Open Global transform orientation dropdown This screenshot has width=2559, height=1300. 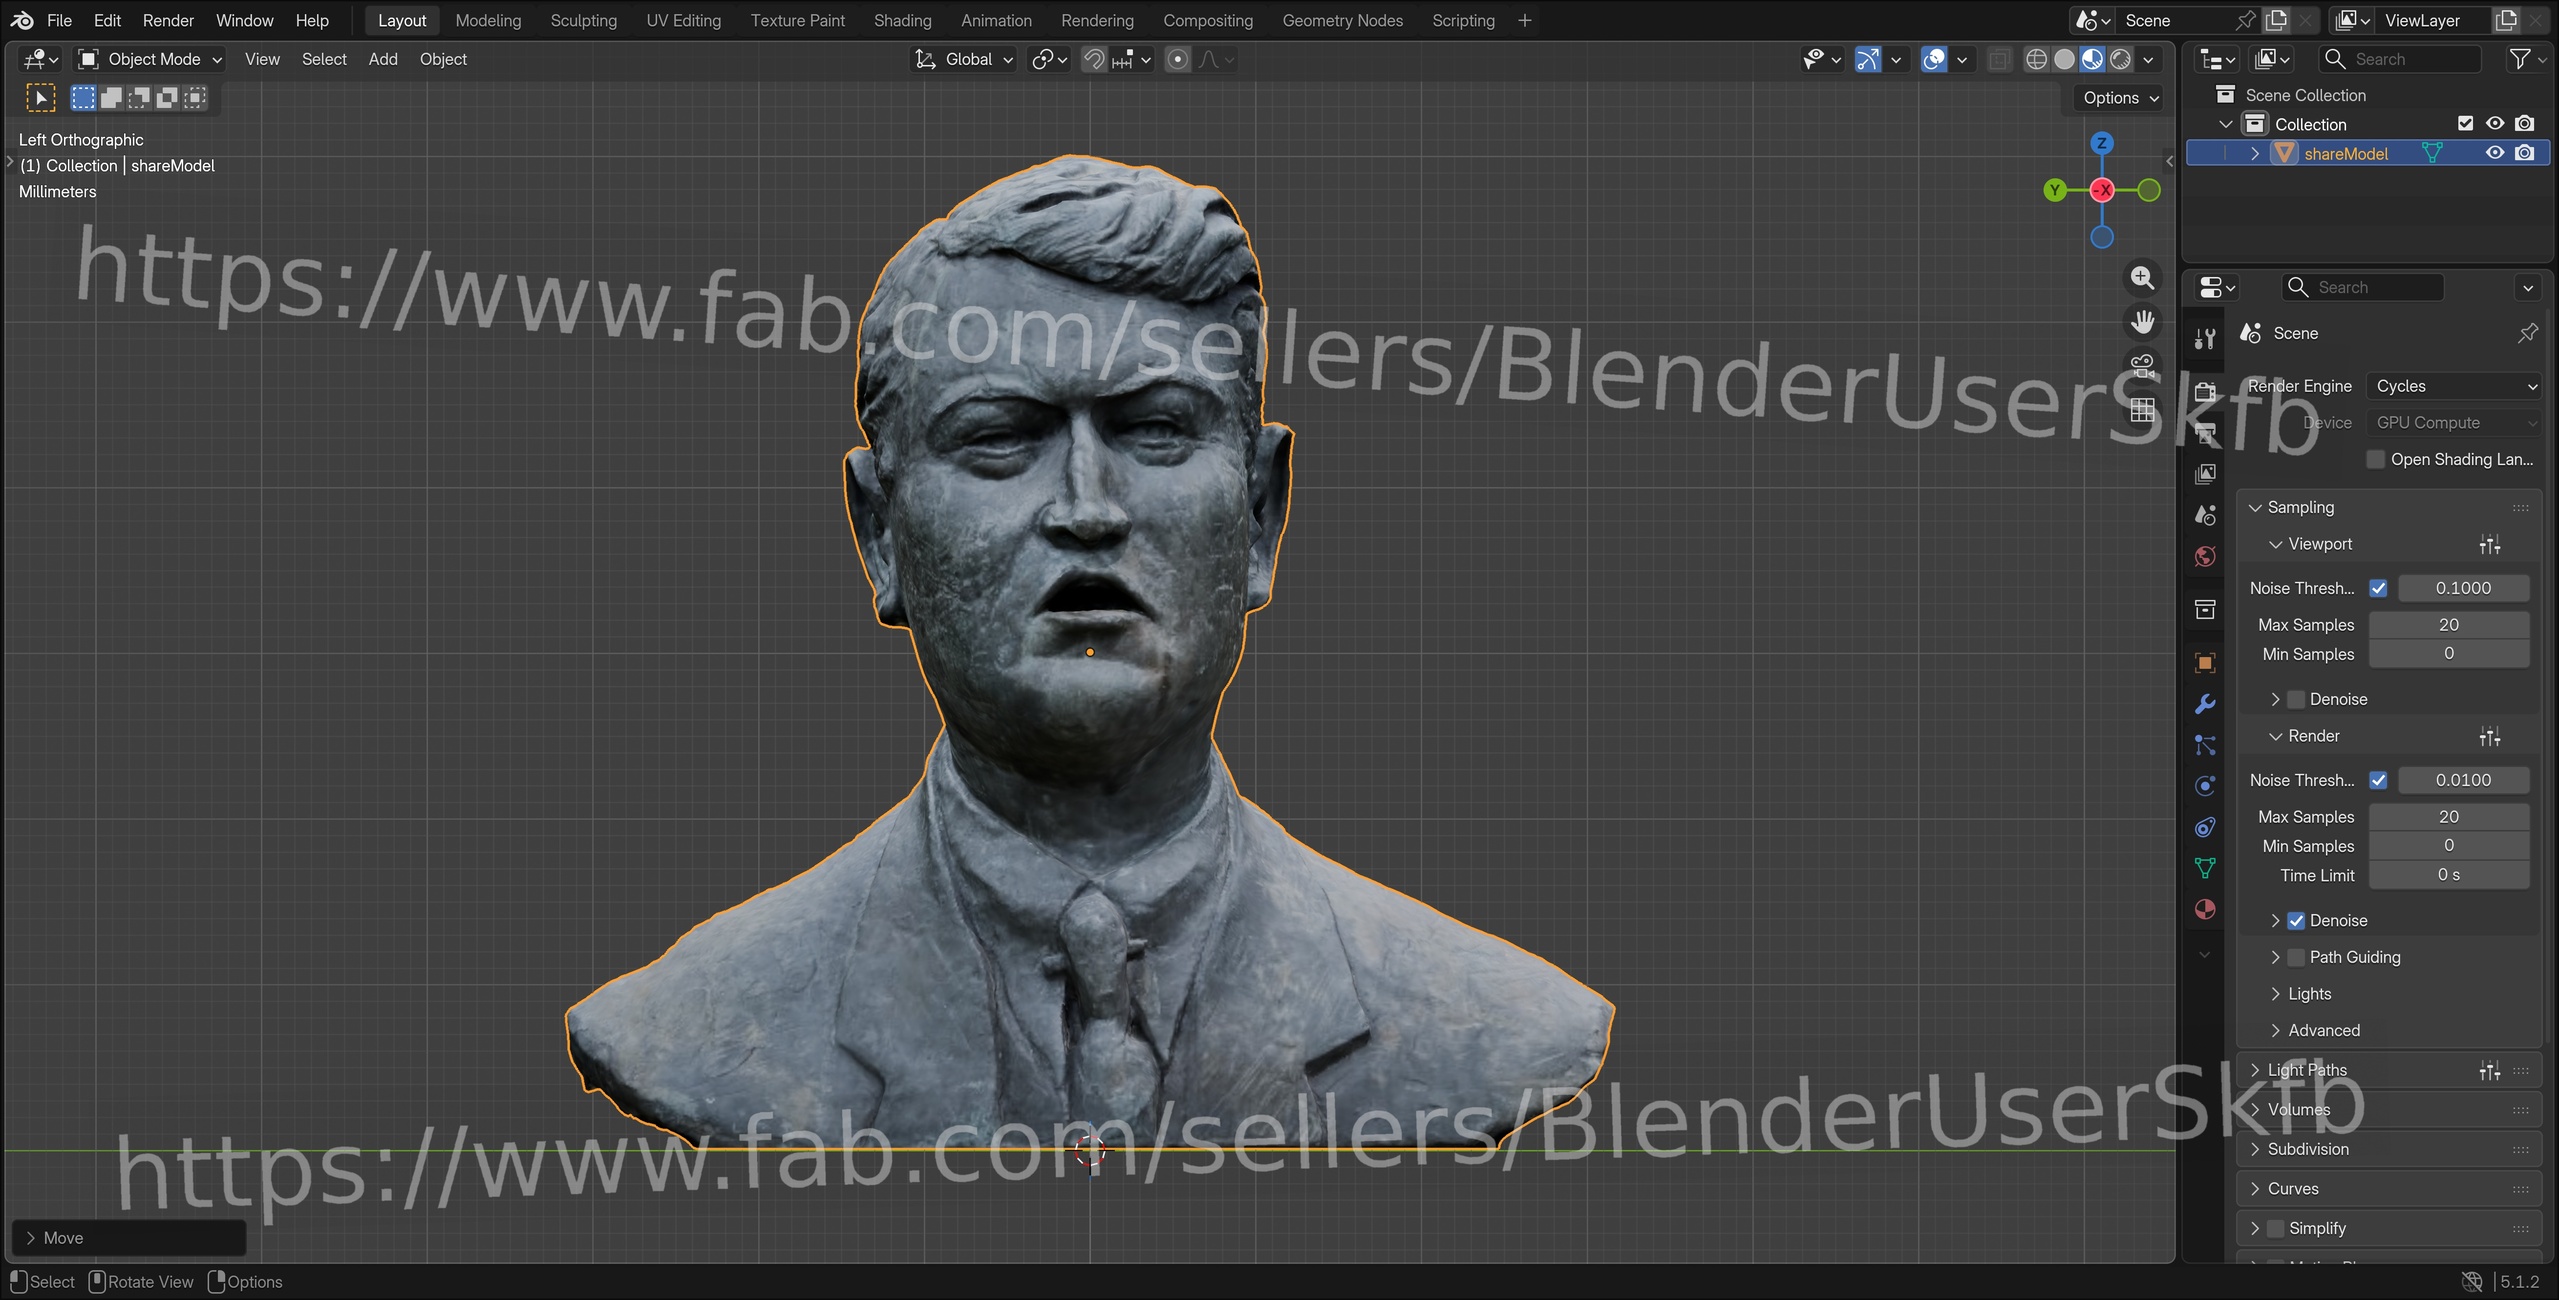965,59
